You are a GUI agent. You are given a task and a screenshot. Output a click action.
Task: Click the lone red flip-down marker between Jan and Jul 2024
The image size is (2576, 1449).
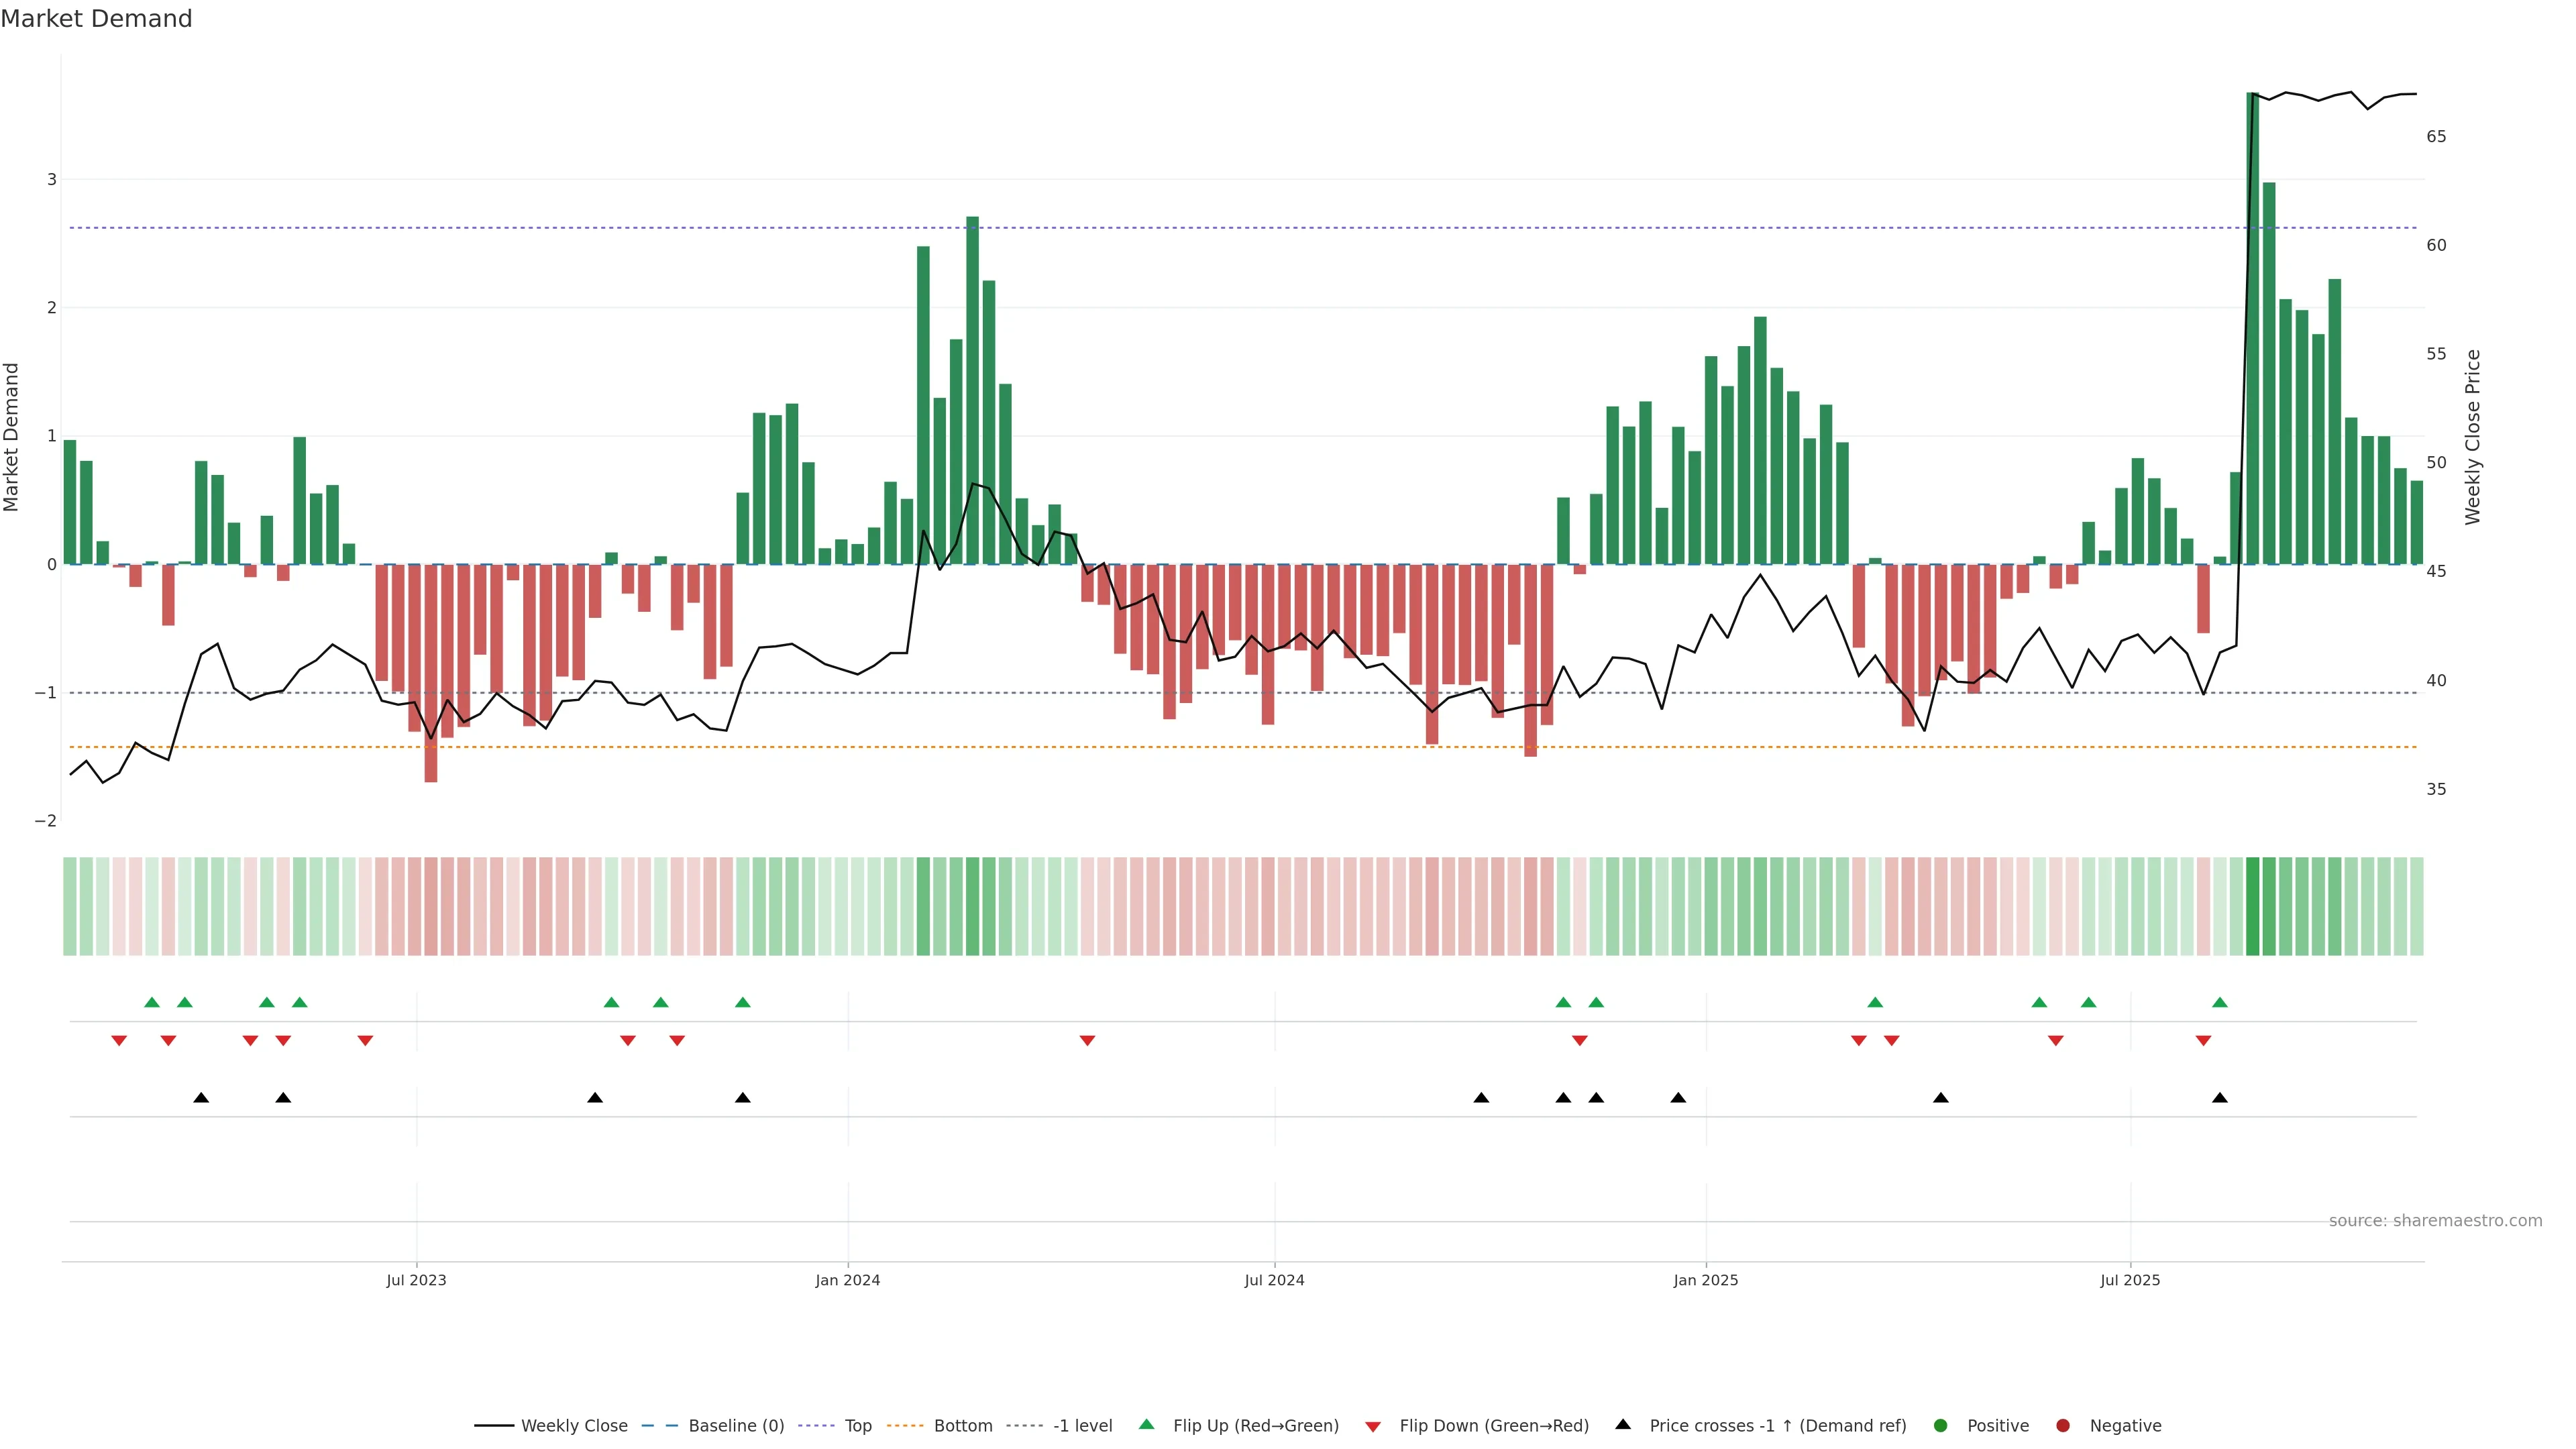click(1087, 1041)
